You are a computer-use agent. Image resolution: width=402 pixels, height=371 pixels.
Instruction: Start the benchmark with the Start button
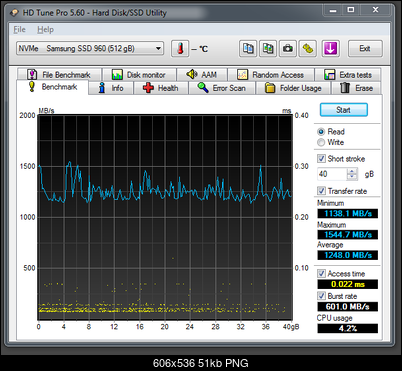[x=344, y=110]
